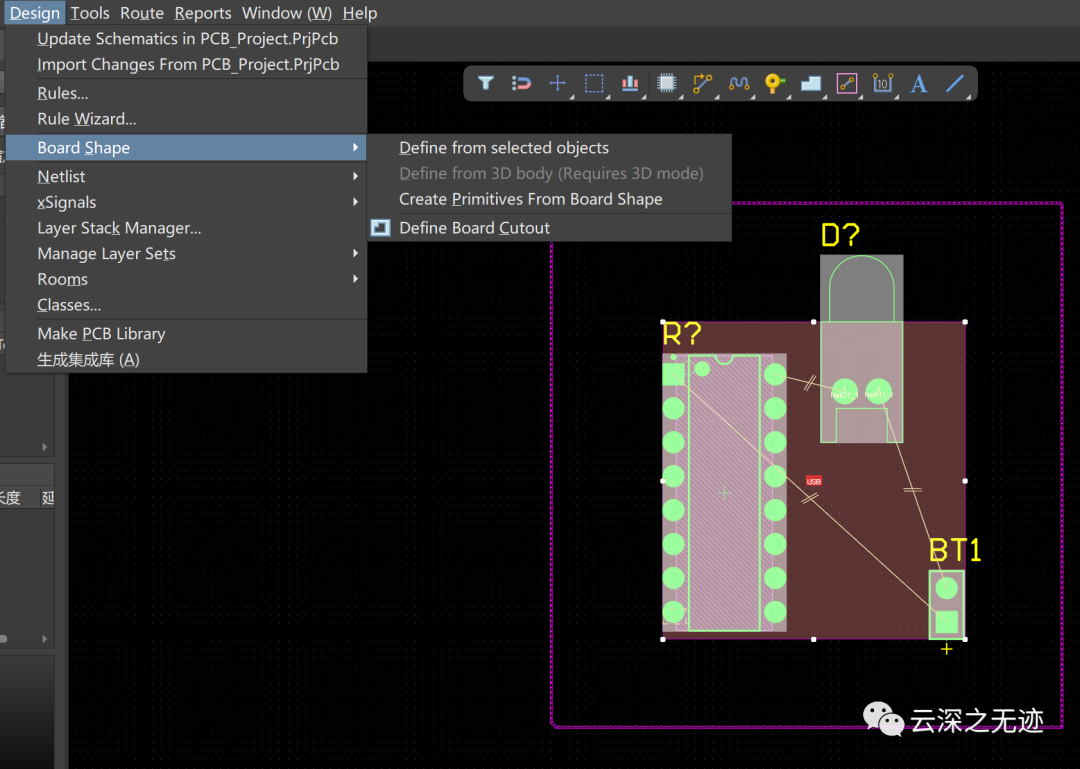Image resolution: width=1080 pixels, height=769 pixels.
Task: Choose the place line tool icon
Action: [x=955, y=83]
